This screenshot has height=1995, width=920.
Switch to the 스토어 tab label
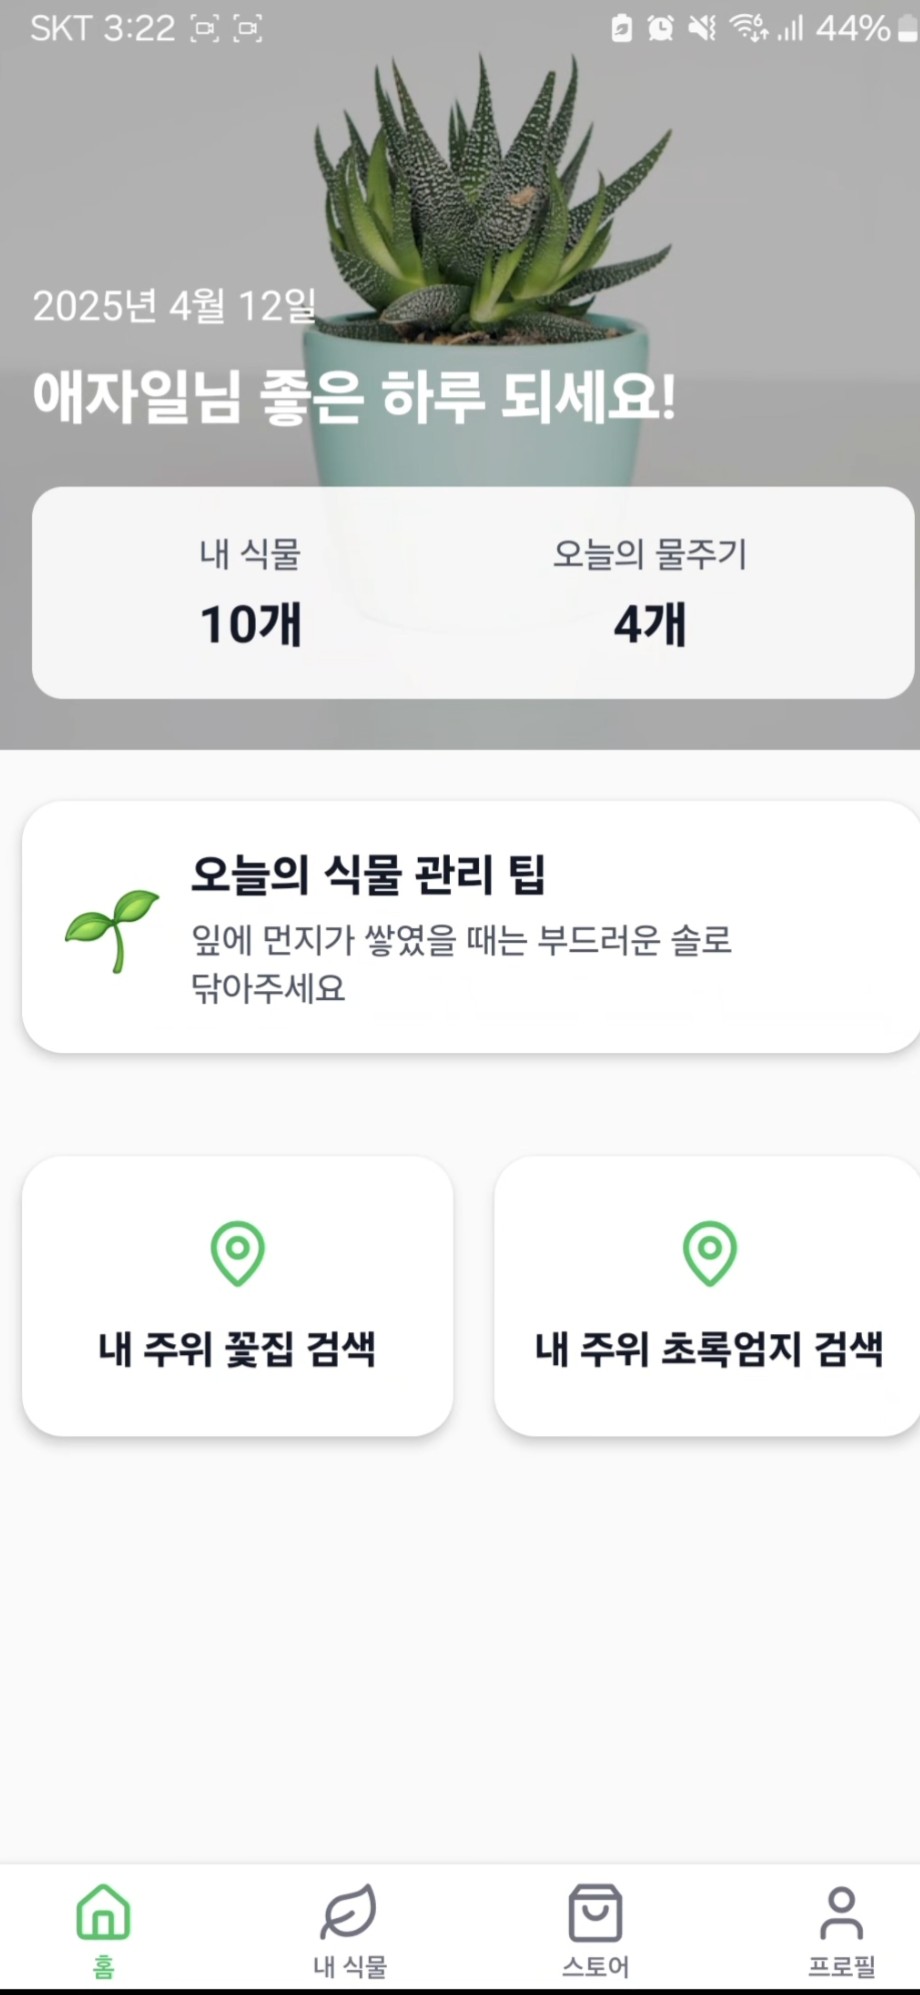(595, 1966)
